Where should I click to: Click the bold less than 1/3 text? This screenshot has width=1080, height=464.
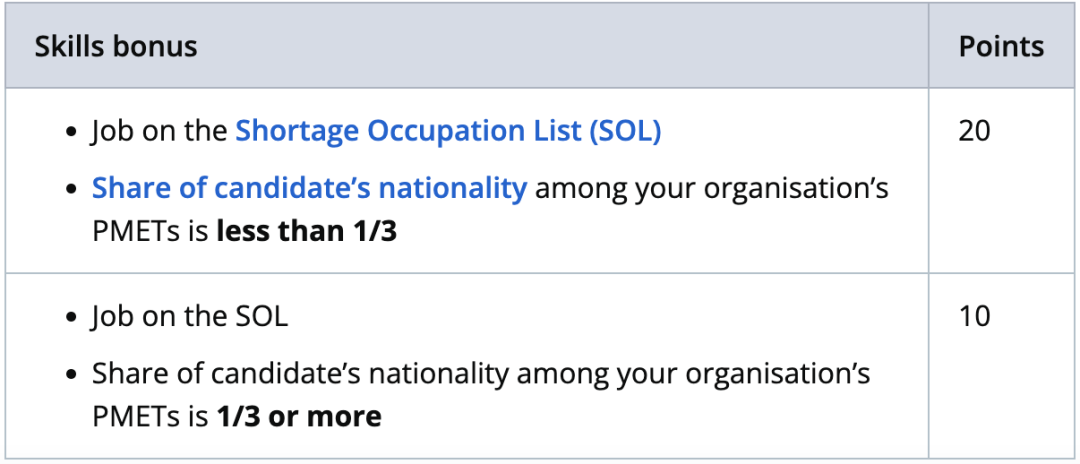[x=306, y=230]
